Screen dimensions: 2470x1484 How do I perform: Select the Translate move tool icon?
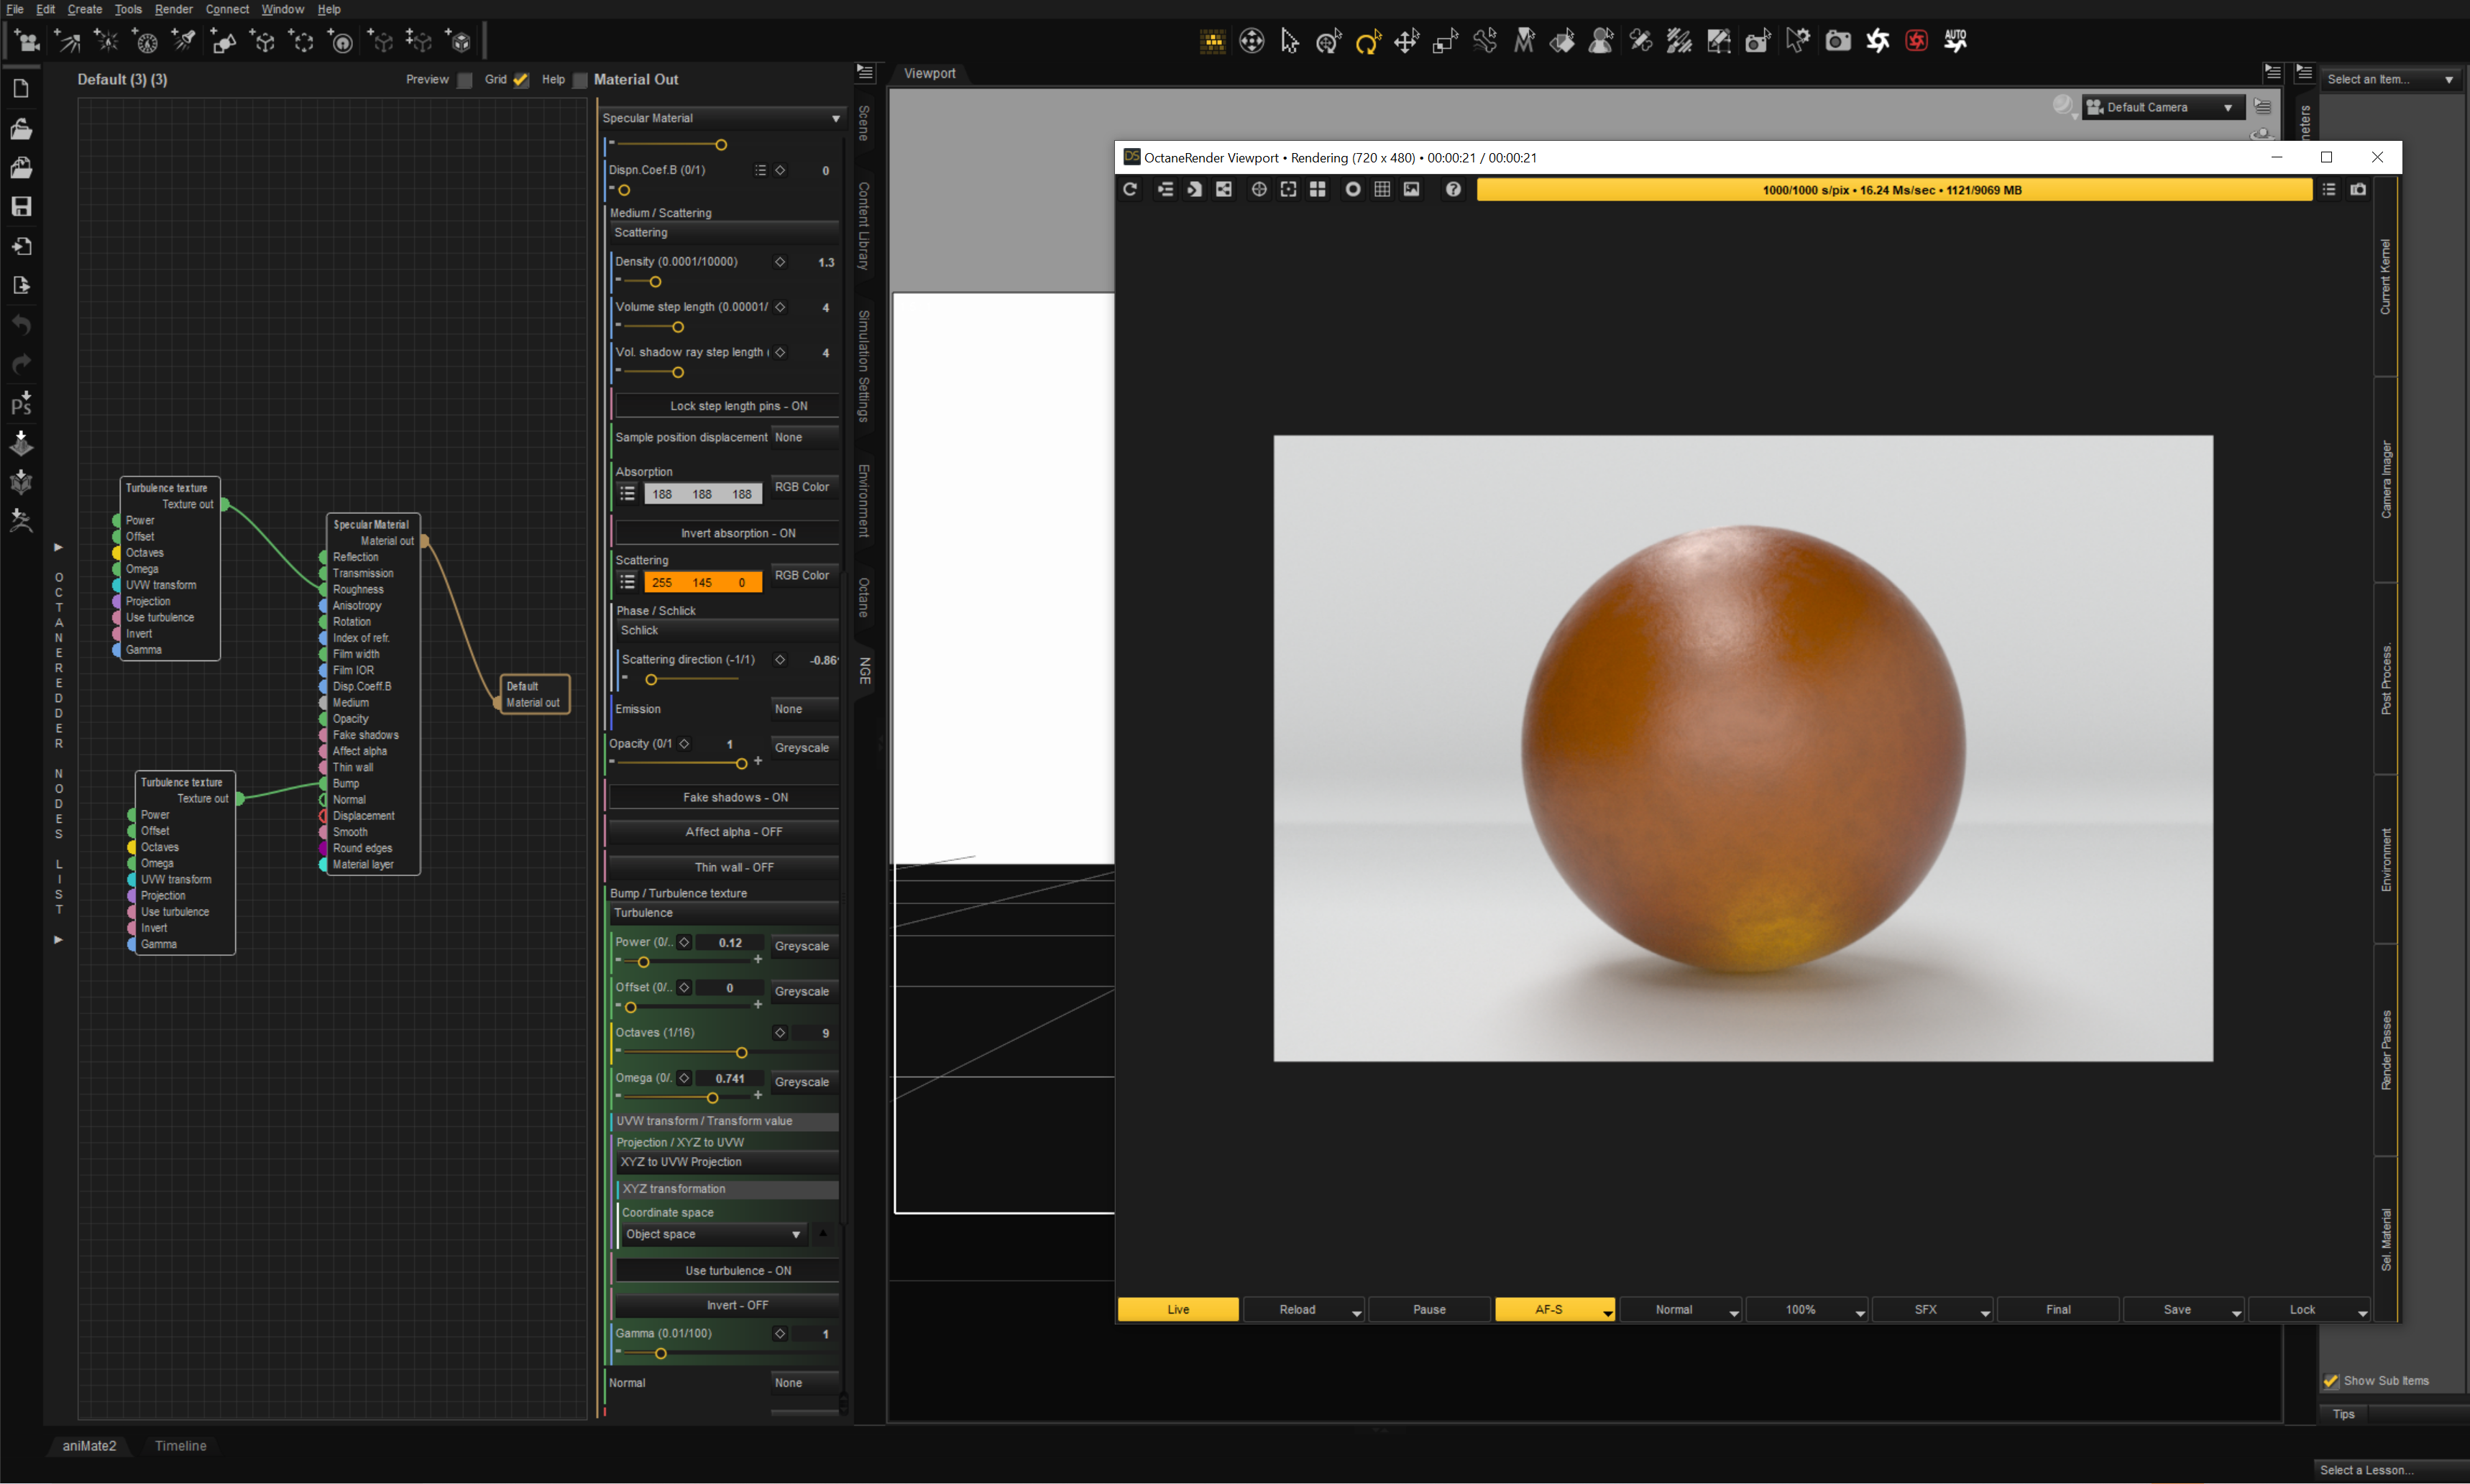click(1406, 41)
